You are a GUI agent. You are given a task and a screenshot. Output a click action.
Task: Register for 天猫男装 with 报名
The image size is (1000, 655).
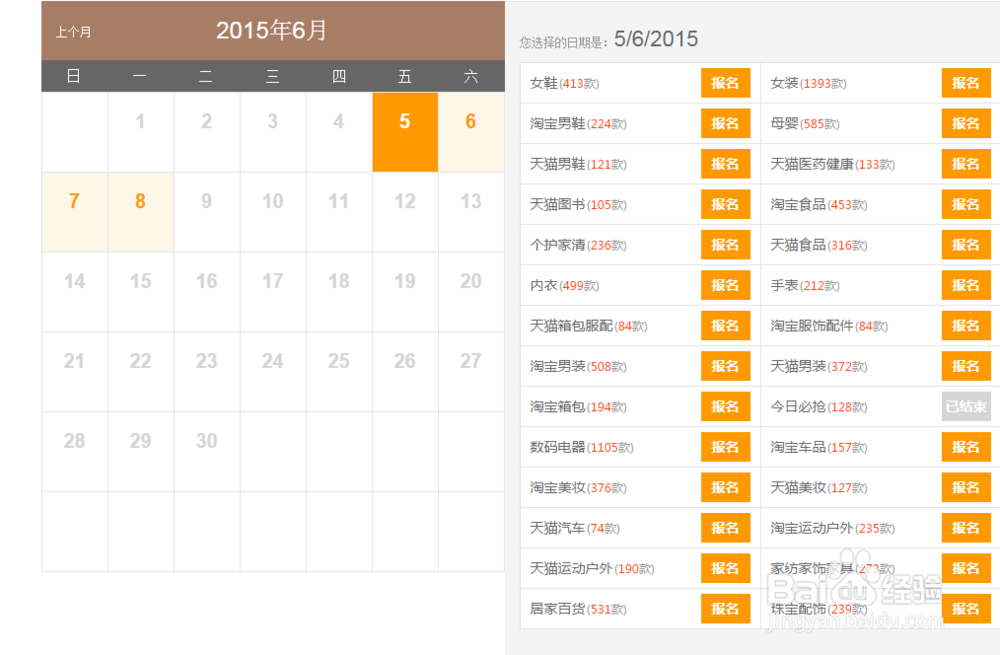tap(966, 366)
